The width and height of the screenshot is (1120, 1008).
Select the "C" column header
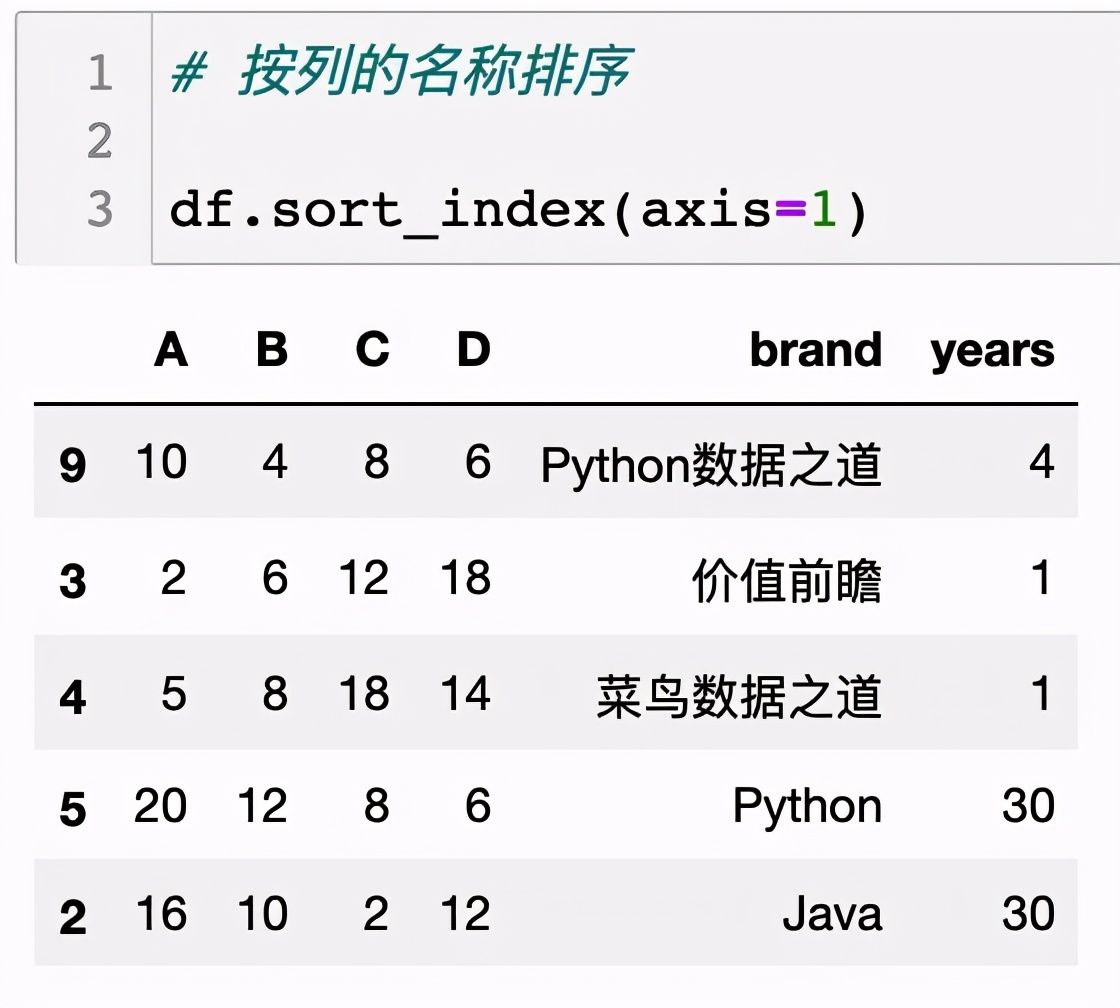(x=373, y=349)
